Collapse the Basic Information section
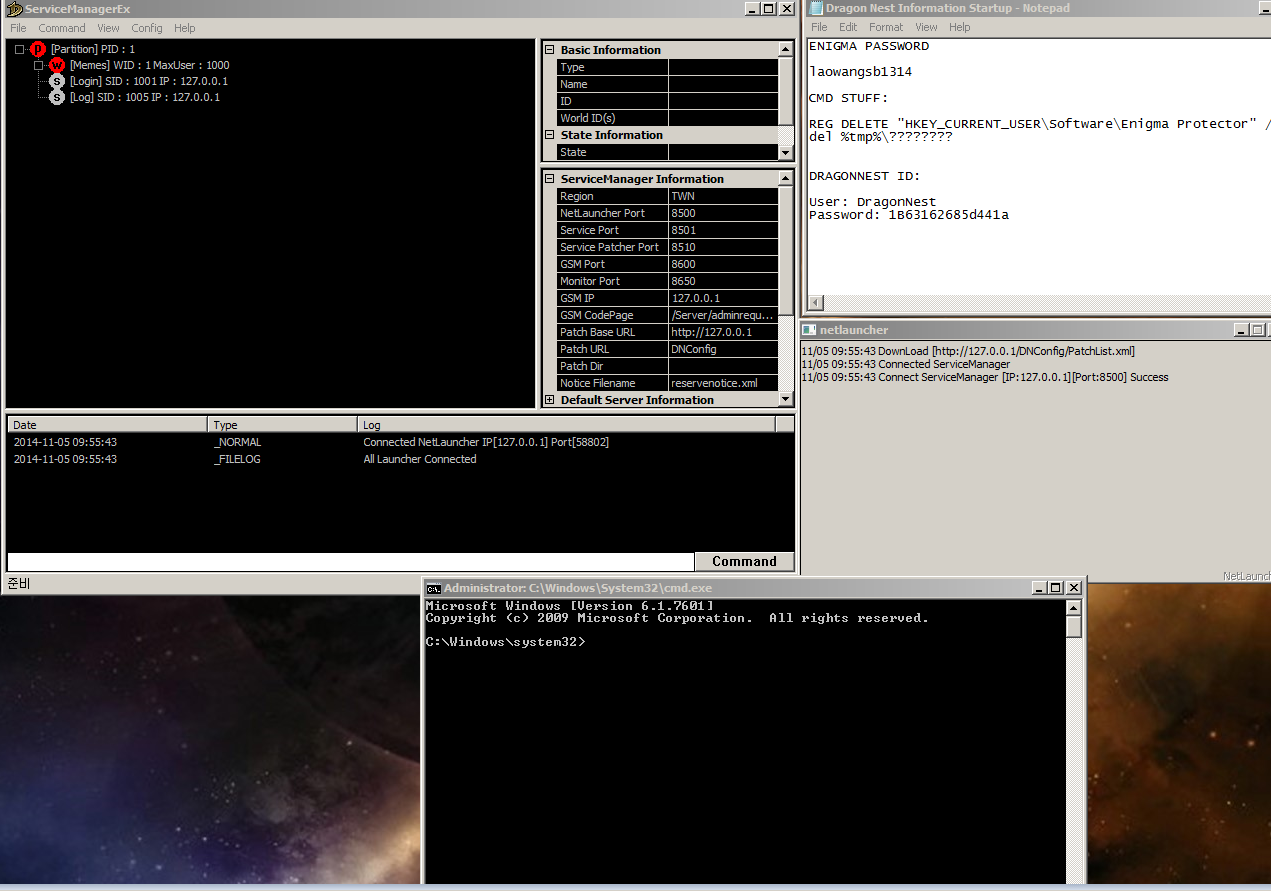Image resolution: width=1271 pixels, height=891 pixels. (x=549, y=50)
